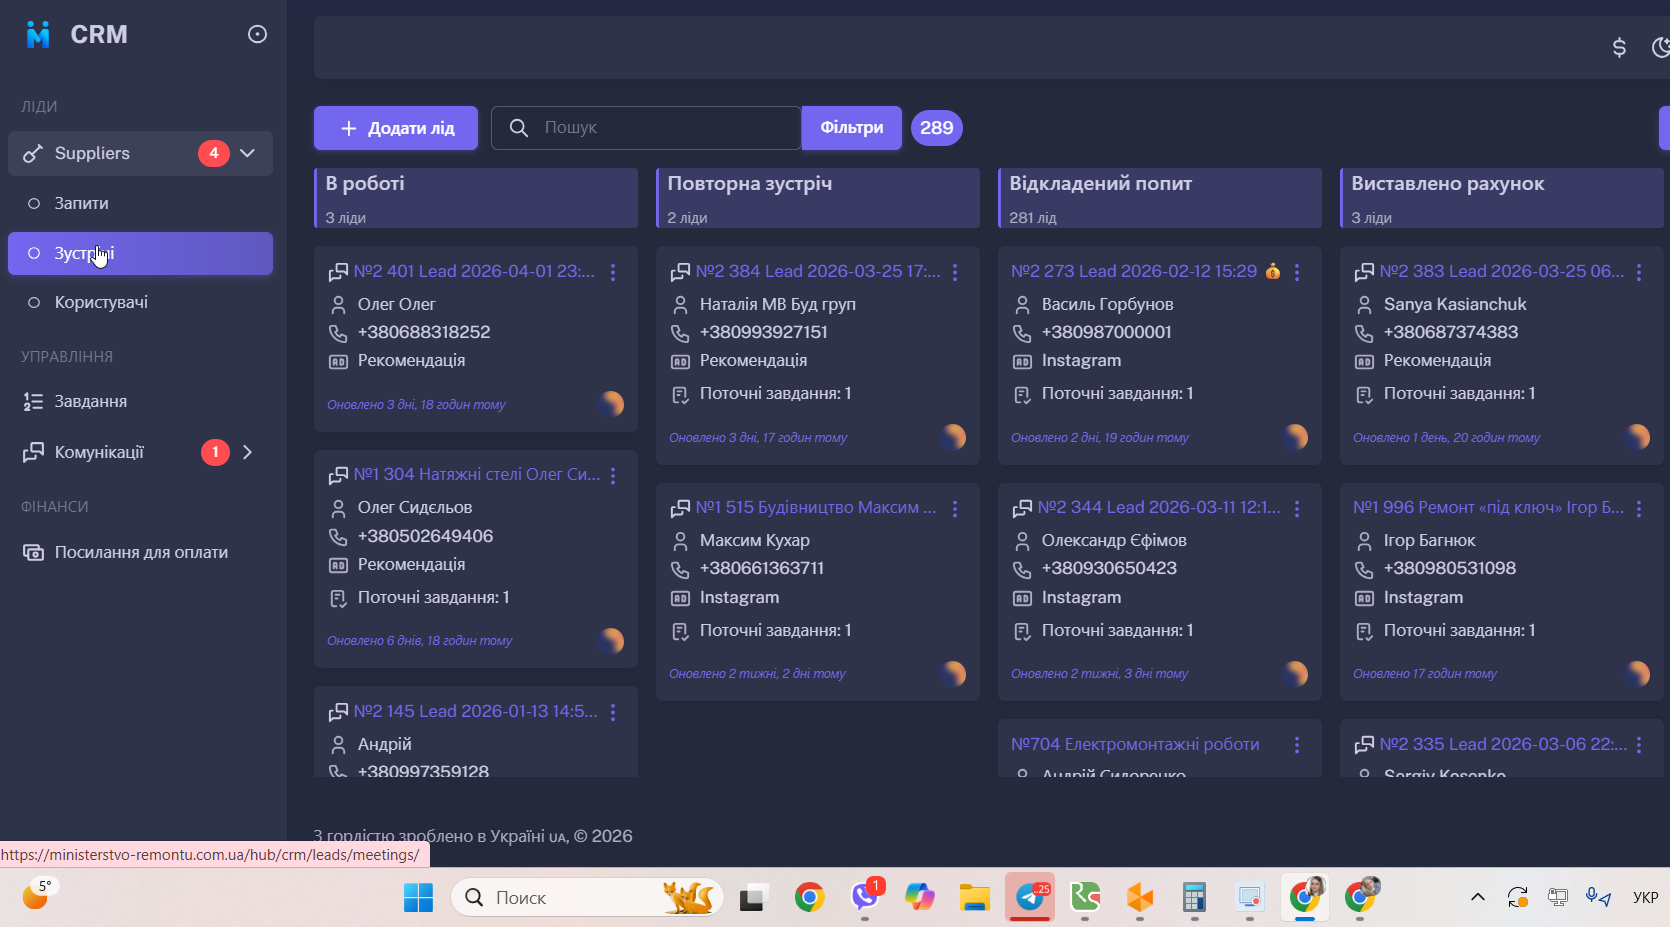Click the dollar sign icon in header
This screenshot has width=1670, height=927.
pyautogui.click(x=1619, y=47)
